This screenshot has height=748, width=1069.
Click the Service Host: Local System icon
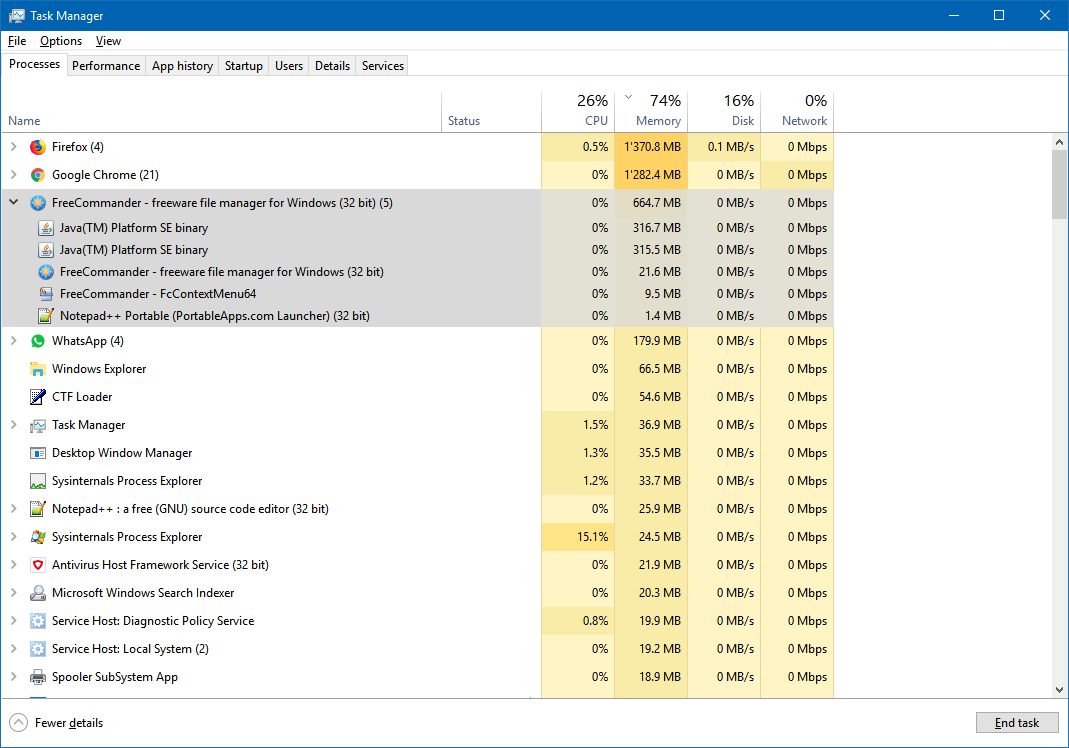click(37, 648)
